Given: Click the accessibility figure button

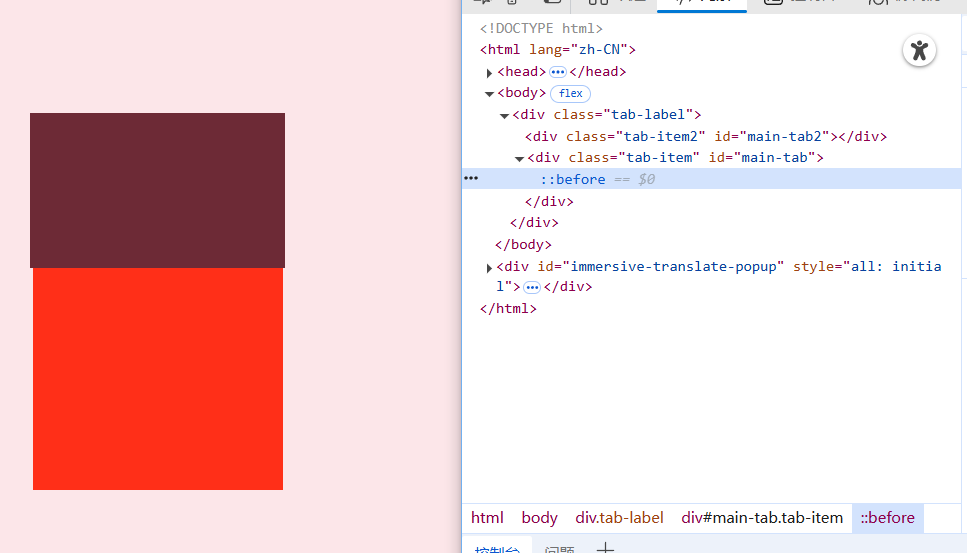Looking at the screenshot, I should click(920, 51).
